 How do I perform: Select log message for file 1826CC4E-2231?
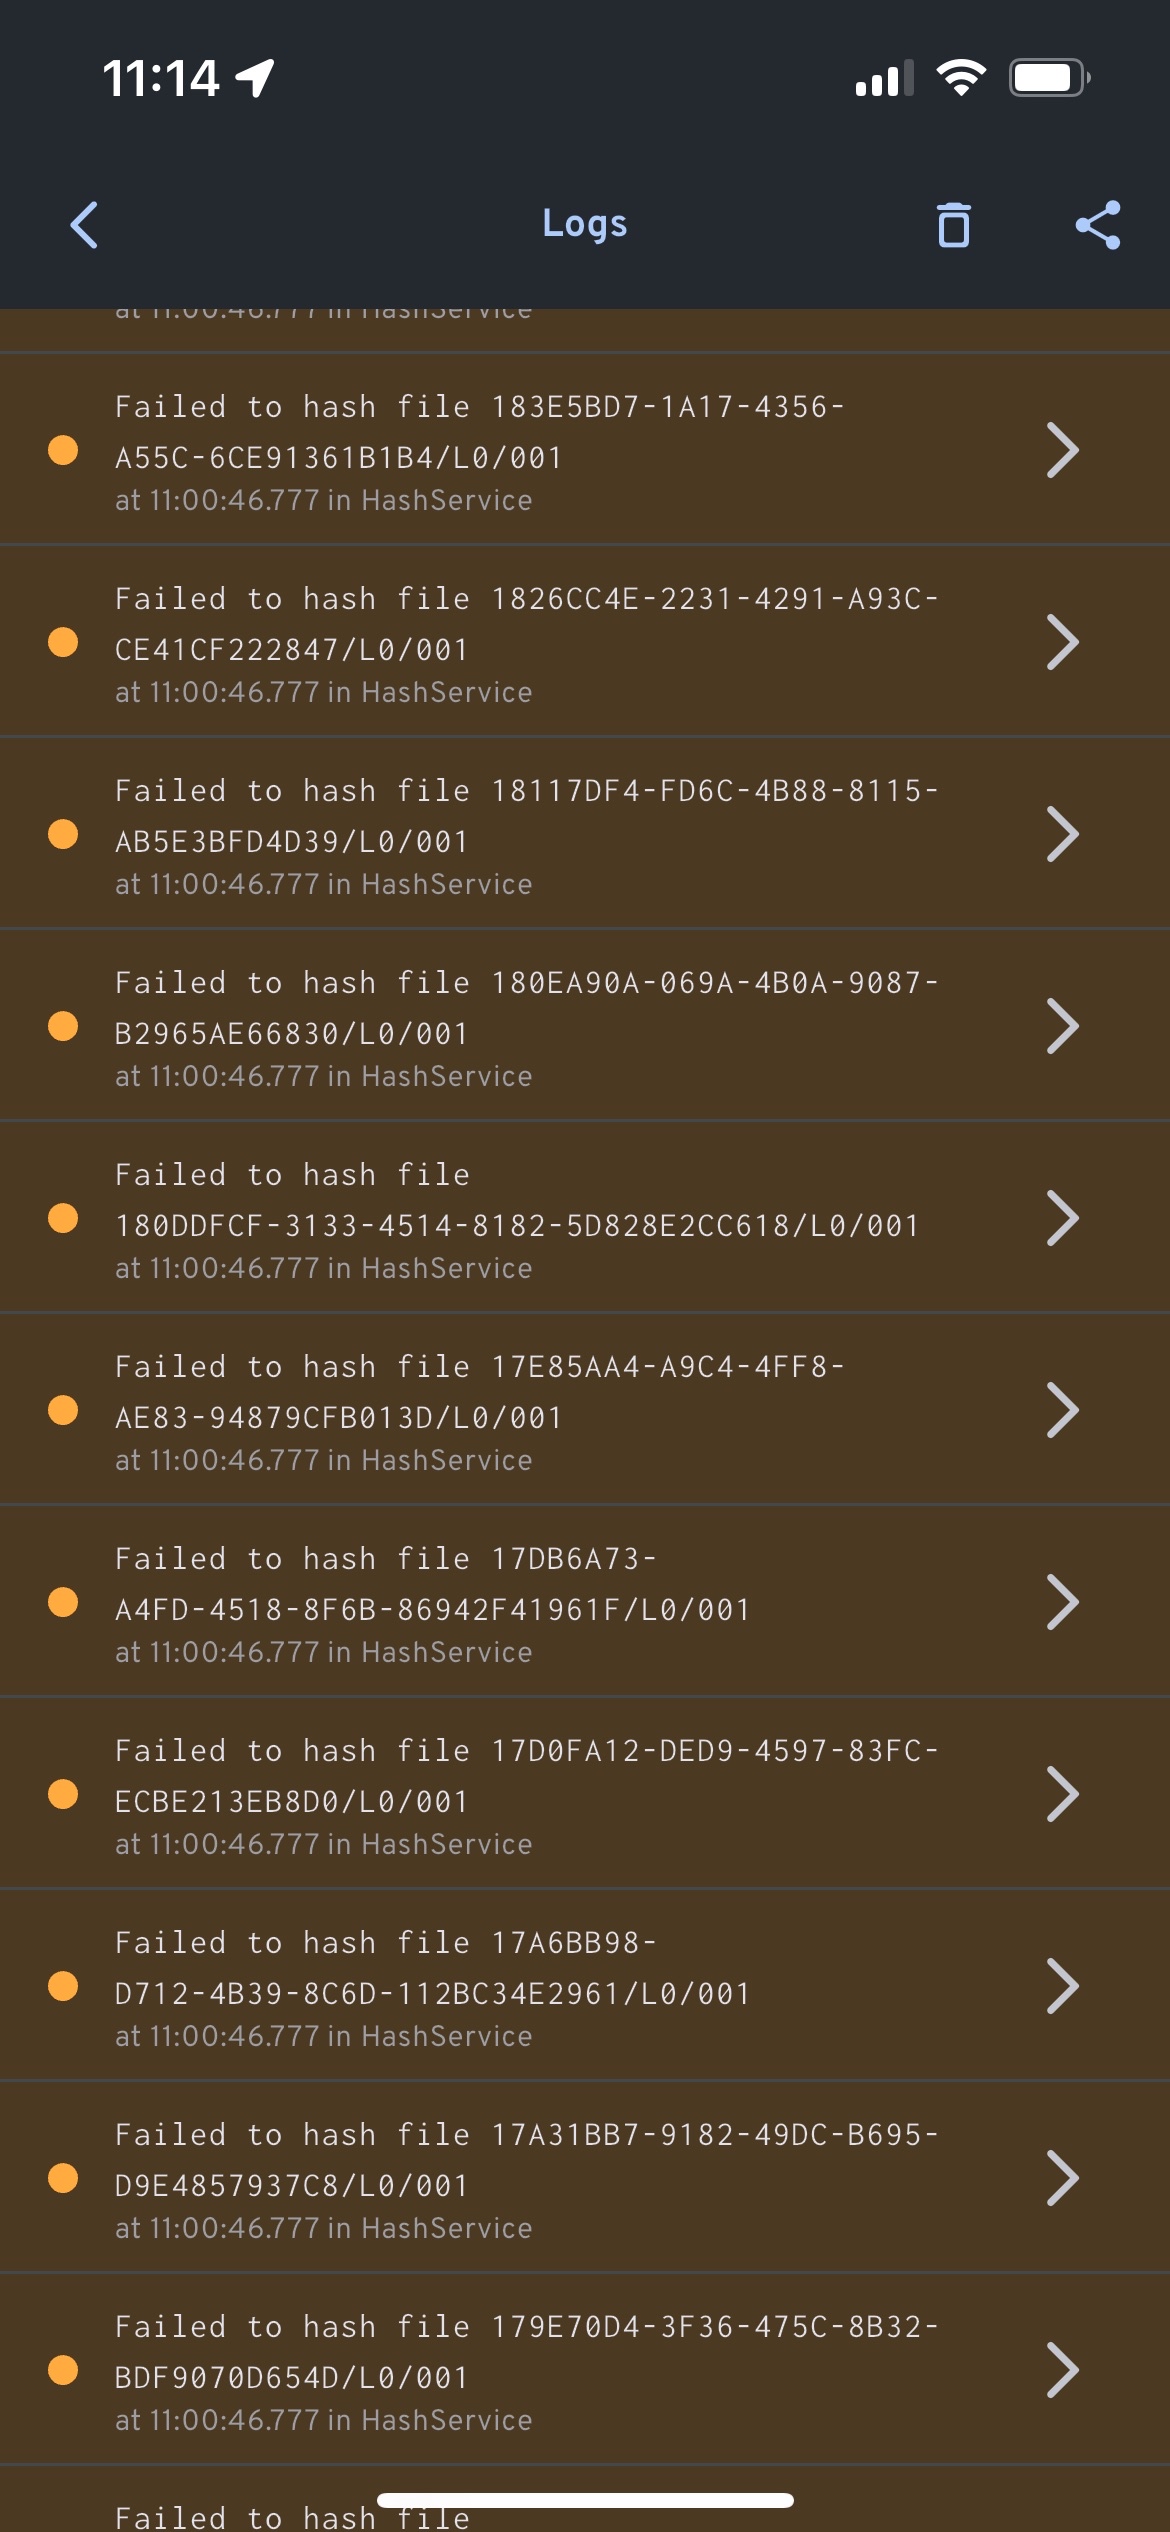(526, 624)
